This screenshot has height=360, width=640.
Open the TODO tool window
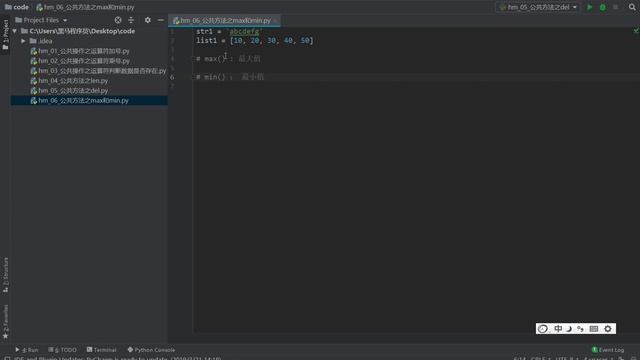[x=62, y=350]
